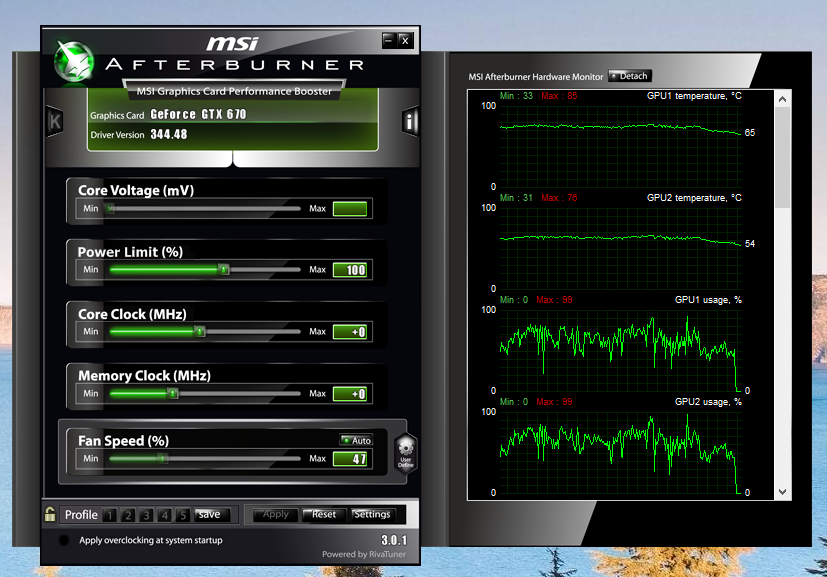Click the hardware monitor scroll up arrow
Screen dimensions: 827x577
point(782,99)
